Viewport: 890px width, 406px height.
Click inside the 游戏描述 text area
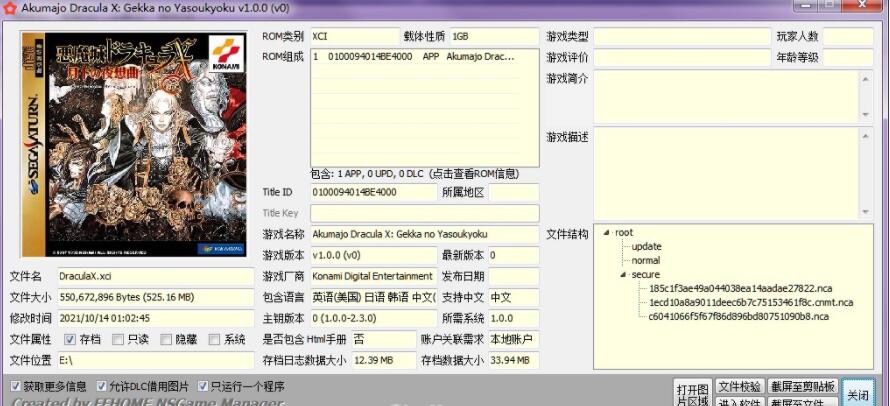[x=727, y=173]
